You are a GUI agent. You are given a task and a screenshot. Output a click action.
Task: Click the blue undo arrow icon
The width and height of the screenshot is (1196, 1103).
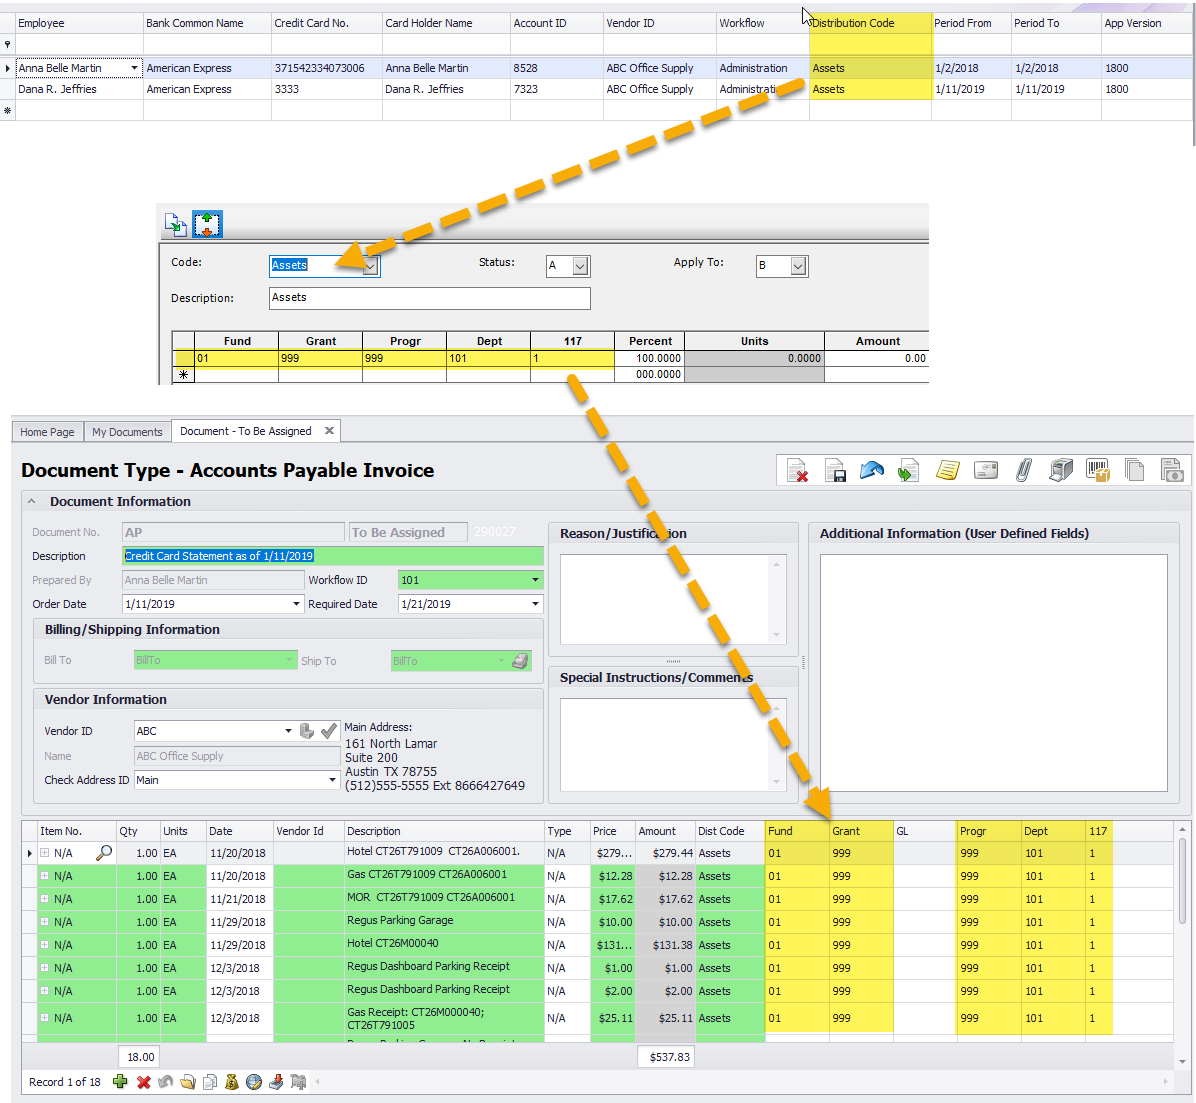pyautogui.click(x=872, y=470)
